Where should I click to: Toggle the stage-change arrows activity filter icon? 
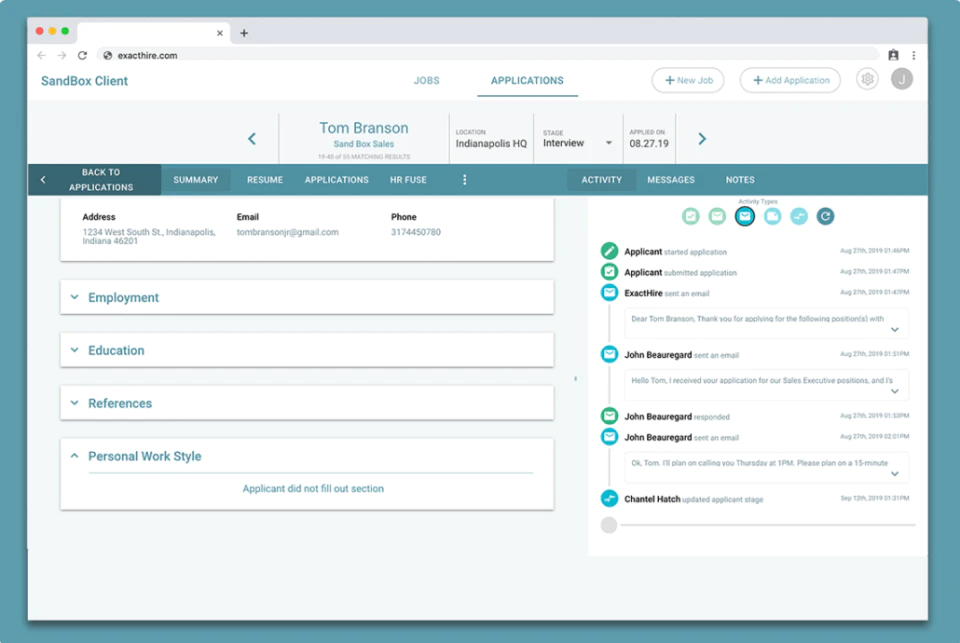[x=799, y=216]
